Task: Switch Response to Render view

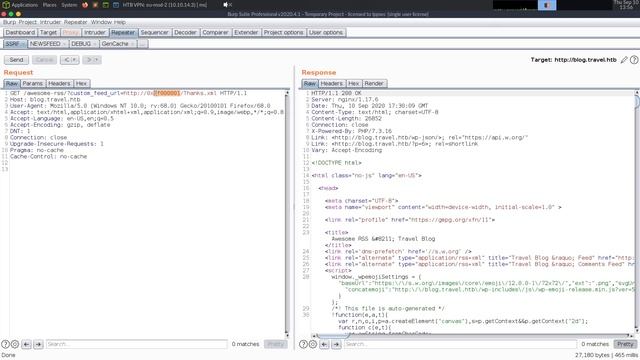Action: click(374, 83)
